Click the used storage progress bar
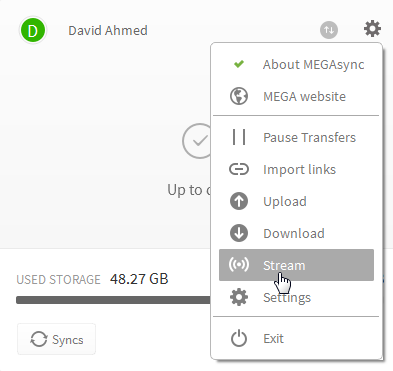The width and height of the screenshot is (393, 371). click(x=113, y=300)
